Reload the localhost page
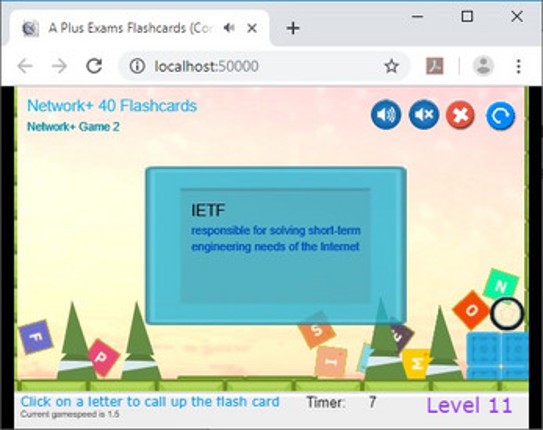The height and width of the screenshot is (430, 543). pyautogui.click(x=94, y=66)
